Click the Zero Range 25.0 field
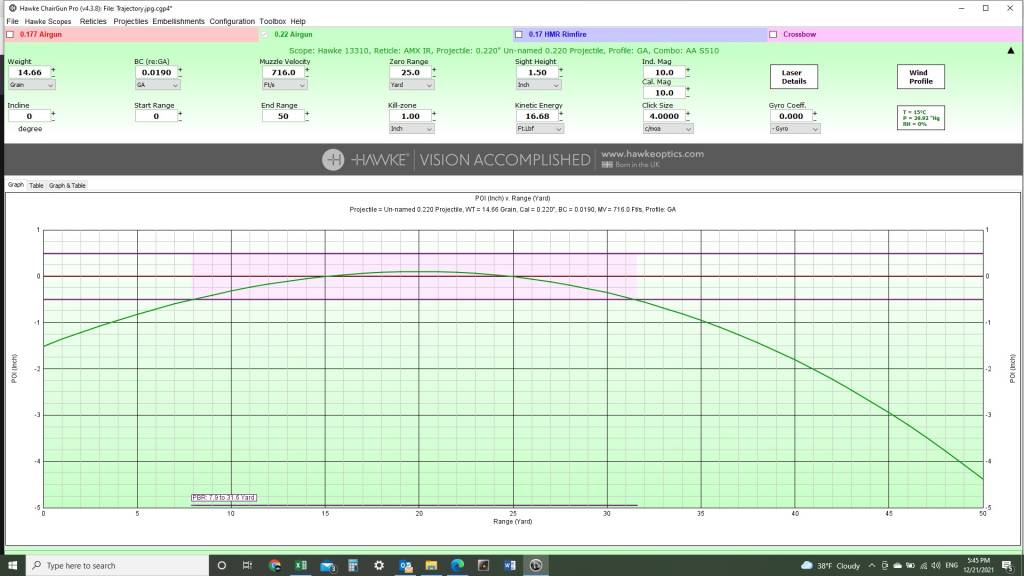 [410, 72]
